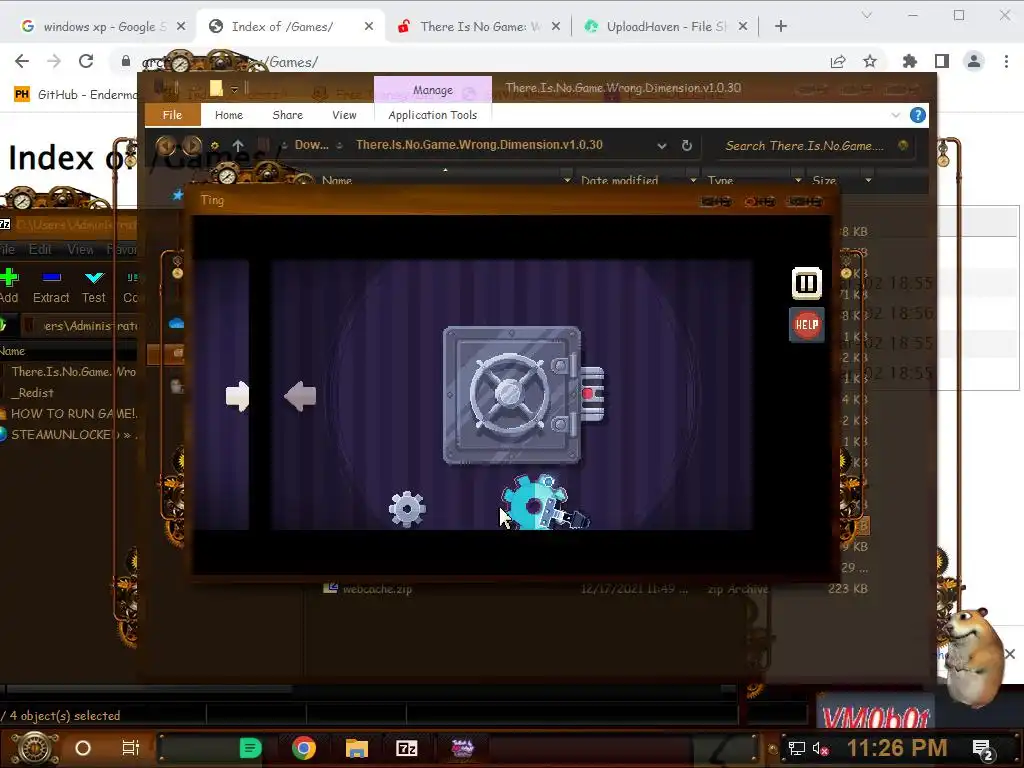
Task: Go forward in Explorer navigation
Action: (191, 145)
